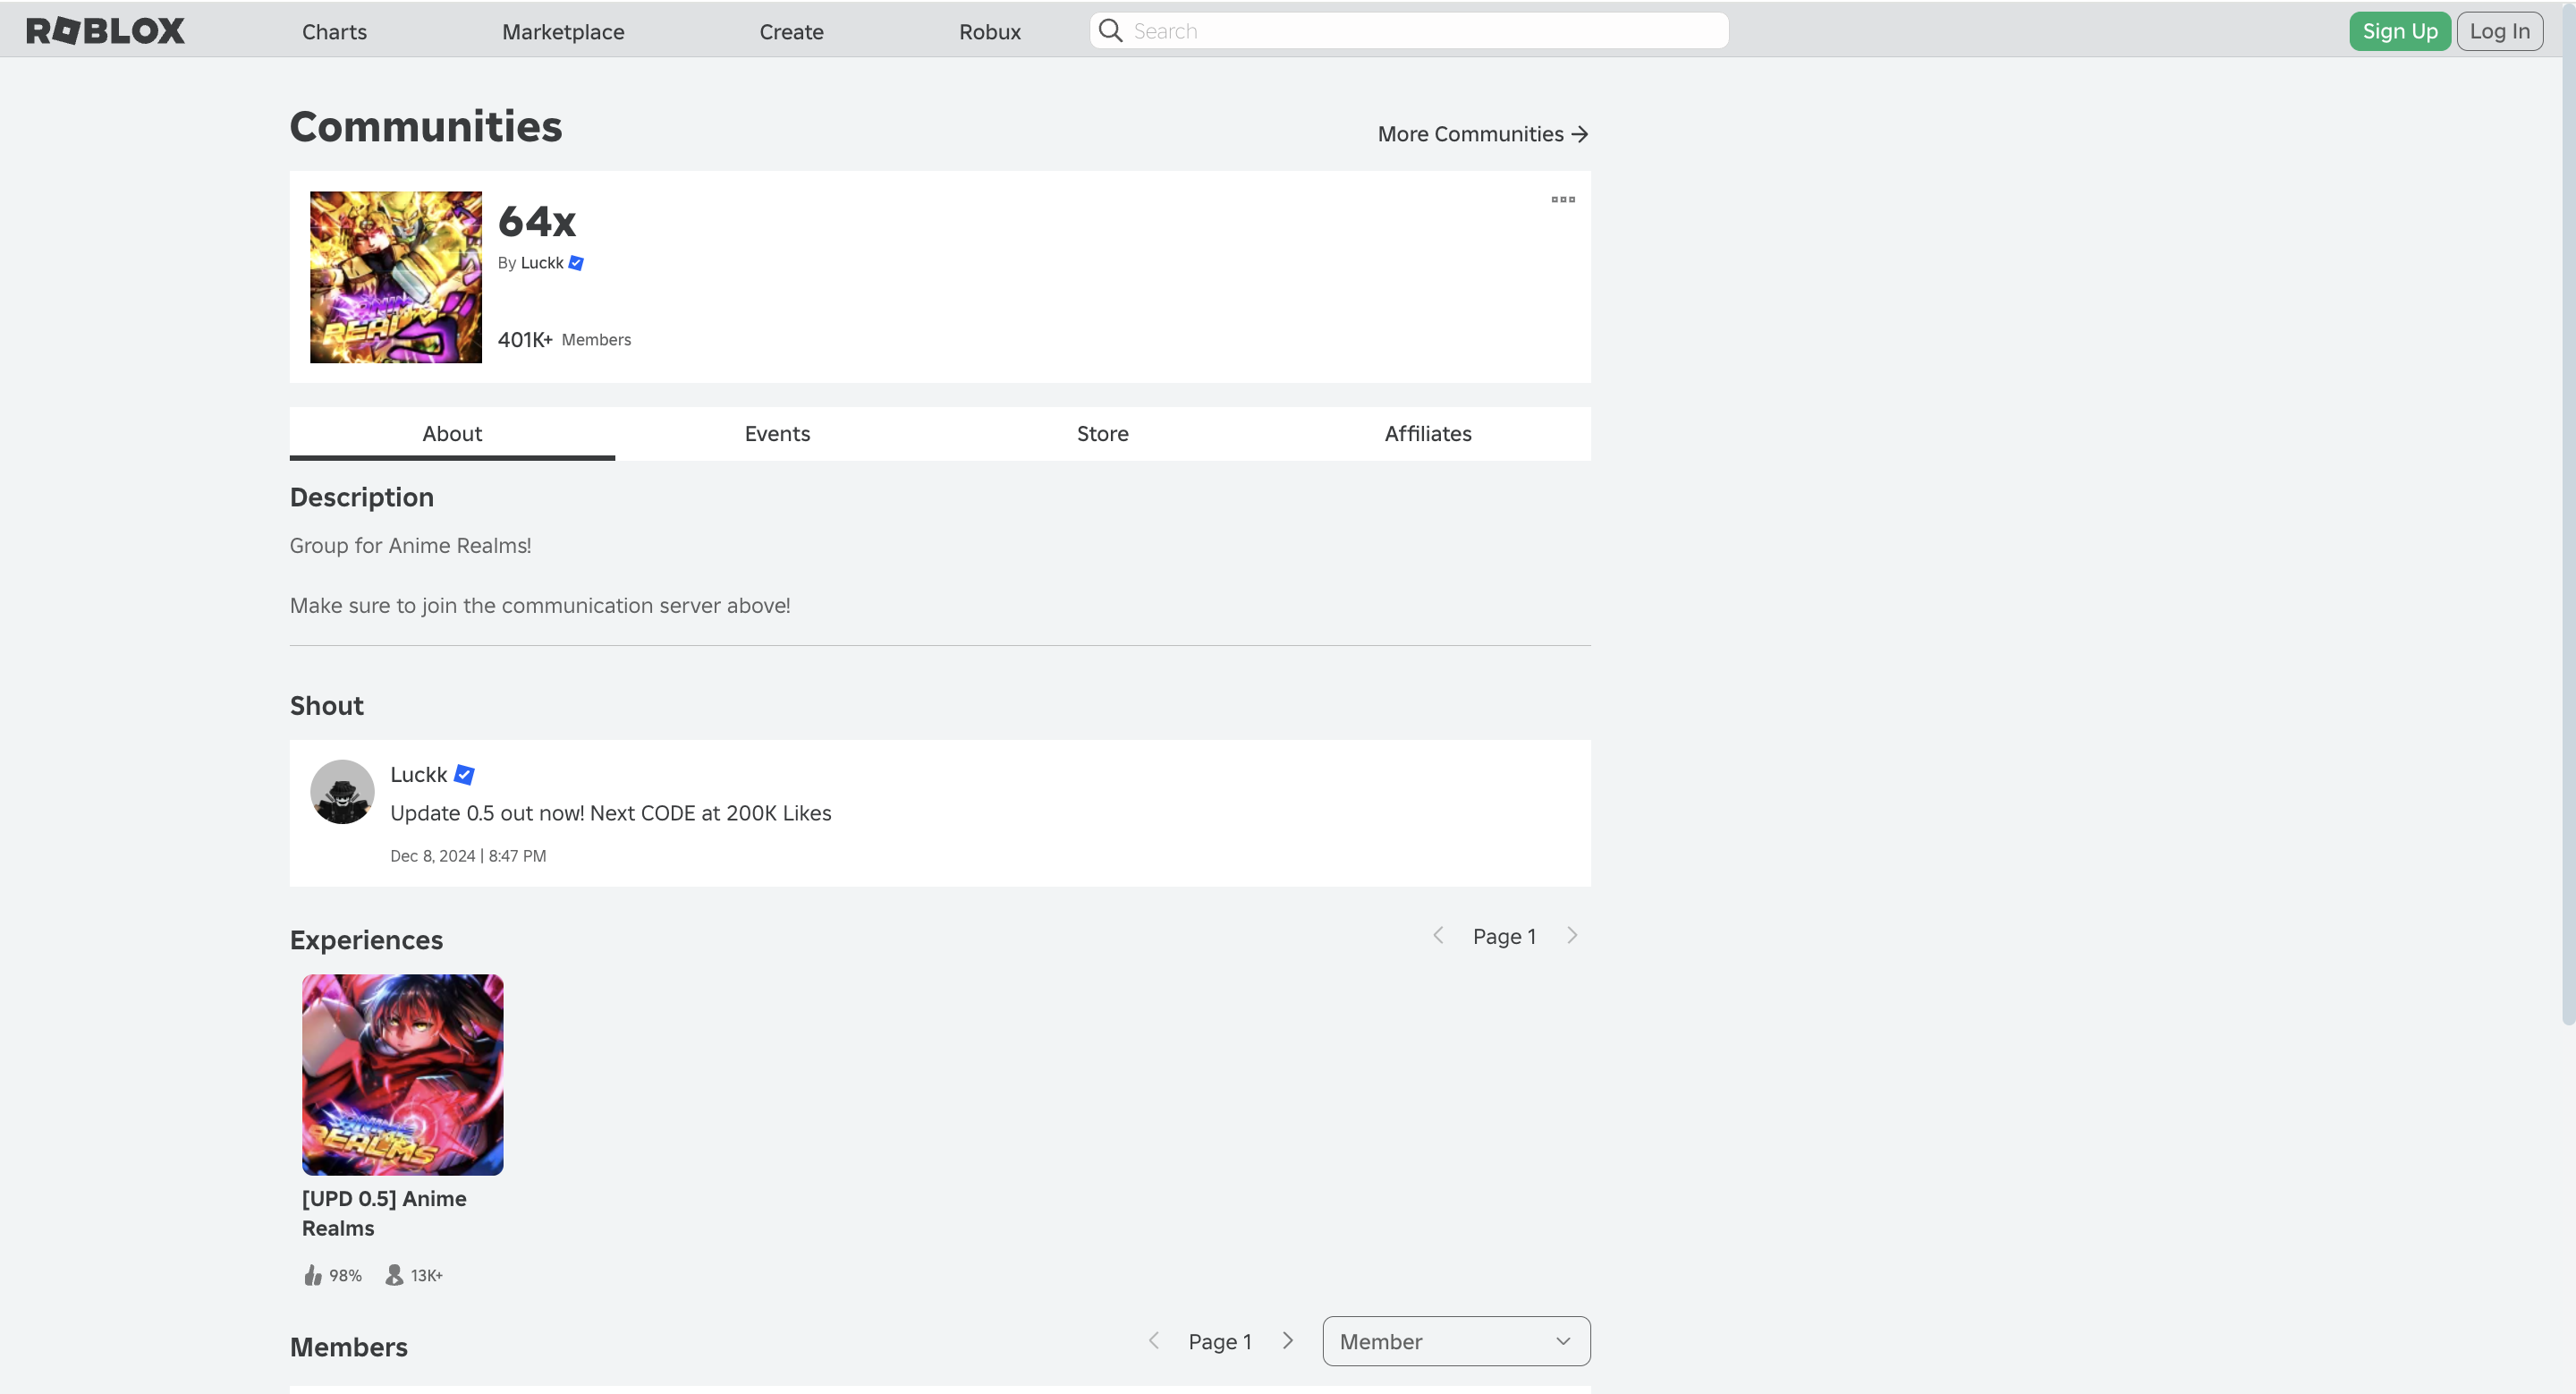The width and height of the screenshot is (2576, 1394).
Task: Click the thumbs-up 98% rating icon
Action: click(x=313, y=1275)
